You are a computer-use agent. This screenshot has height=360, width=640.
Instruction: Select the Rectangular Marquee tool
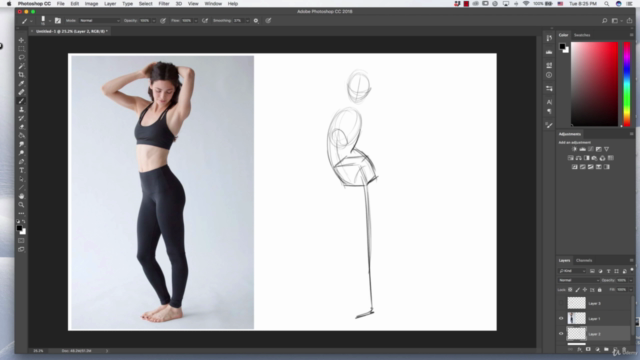[x=21, y=49]
